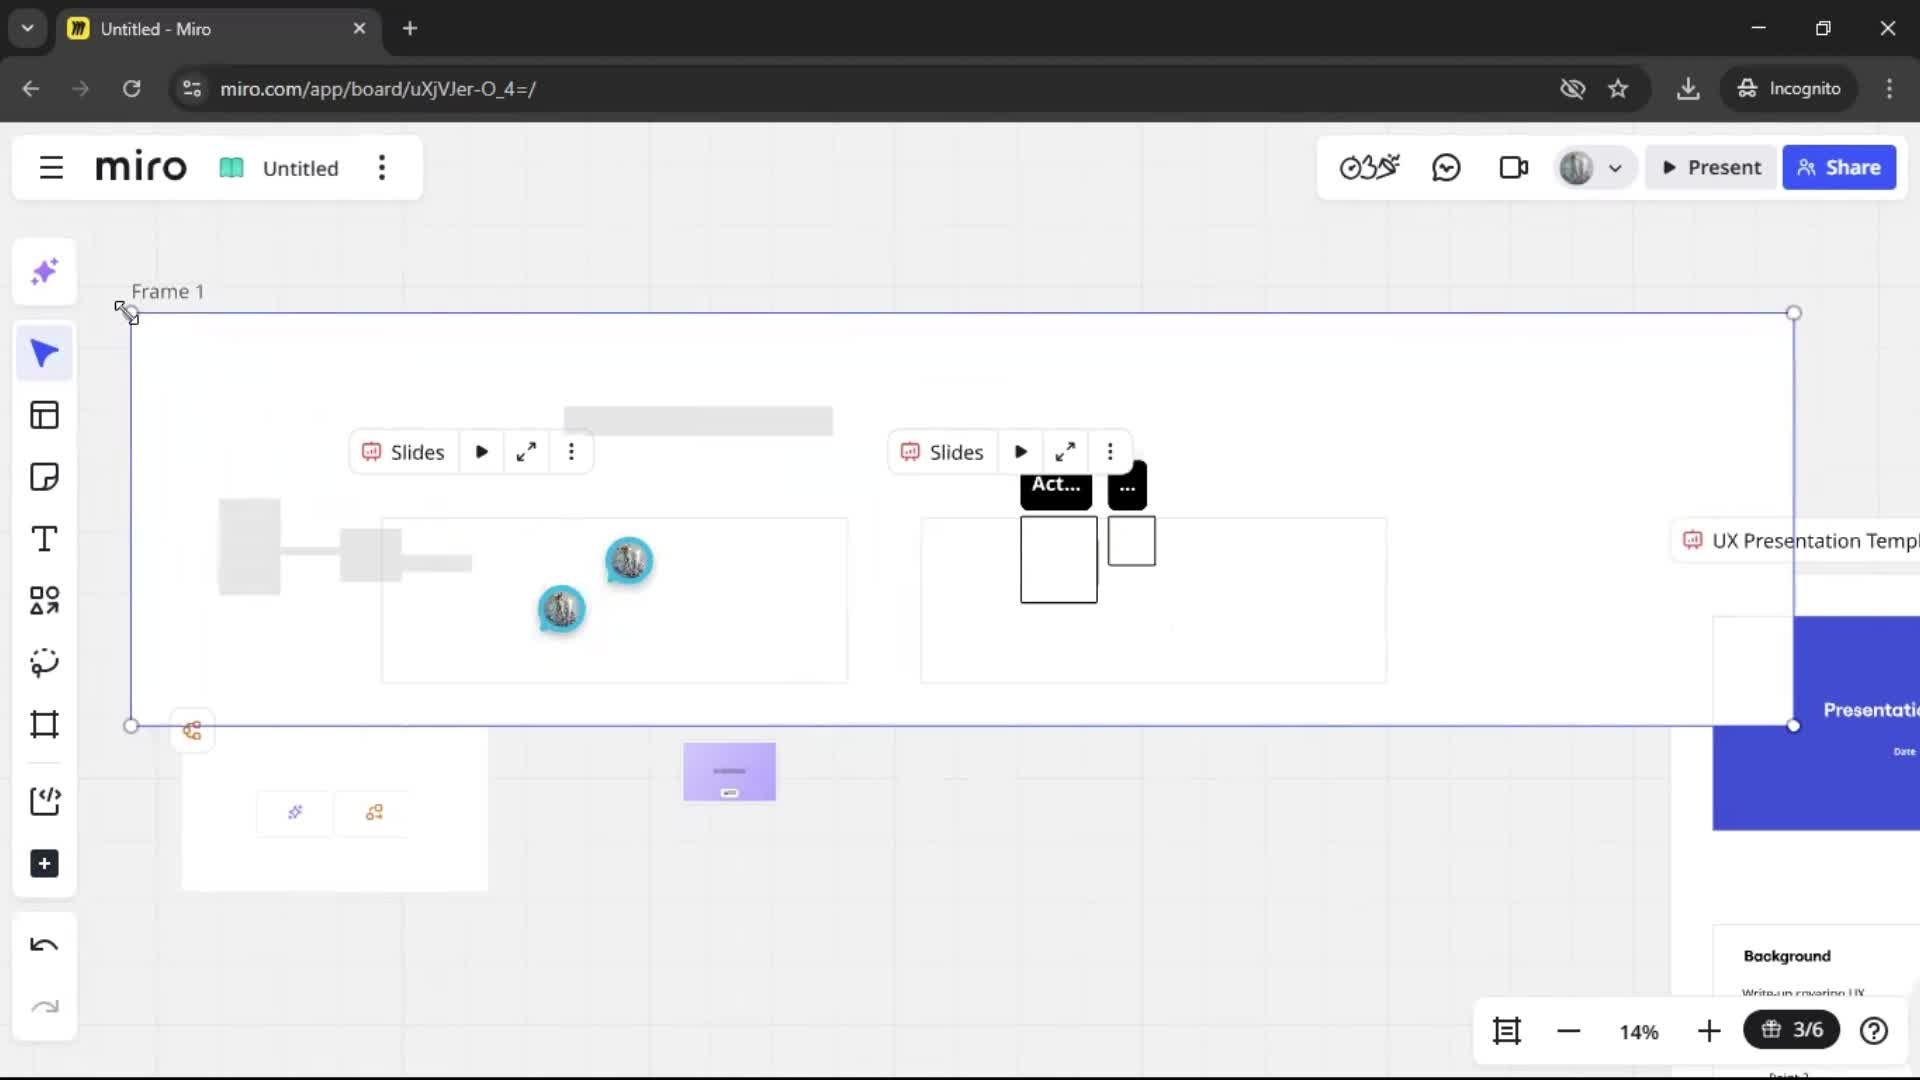1920x1080 pixels.
Task: Select the purple thumbnail card
Action: 729,771
